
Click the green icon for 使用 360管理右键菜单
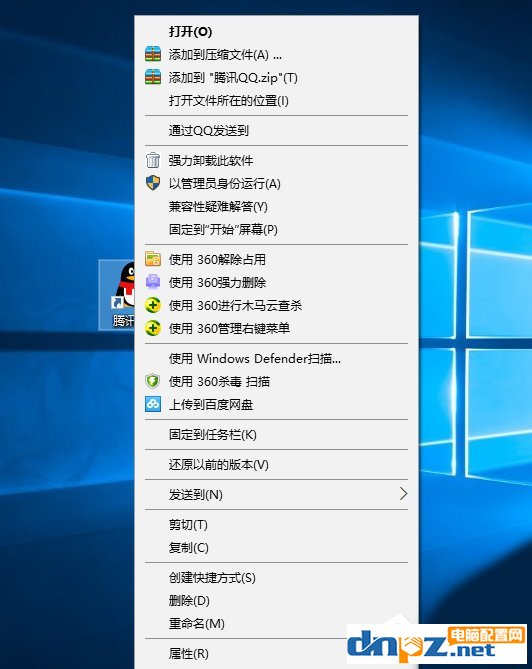pos(153,328)
